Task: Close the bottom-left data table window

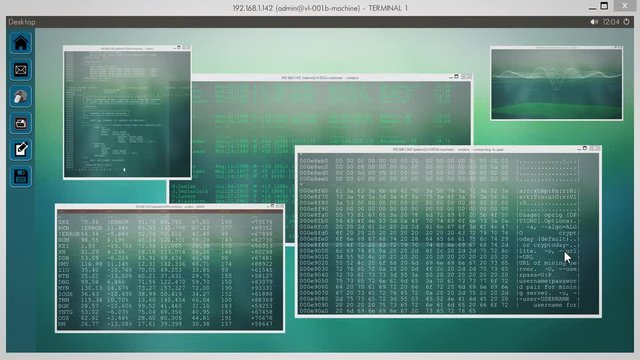Action: (280, 206)
